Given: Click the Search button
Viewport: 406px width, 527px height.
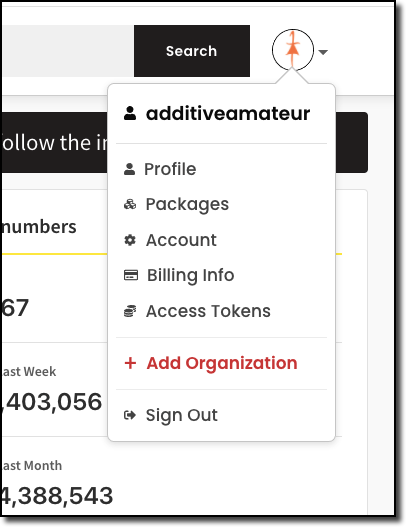Looking at the screenshot, I should coord(192,51).
